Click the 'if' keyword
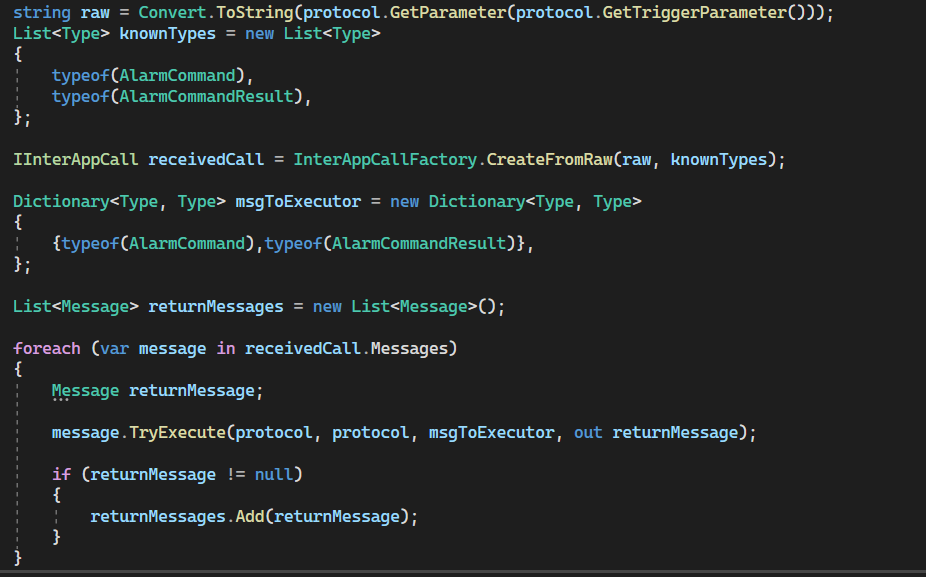This screenshot has height=578, width=926. tap(61, 474)
